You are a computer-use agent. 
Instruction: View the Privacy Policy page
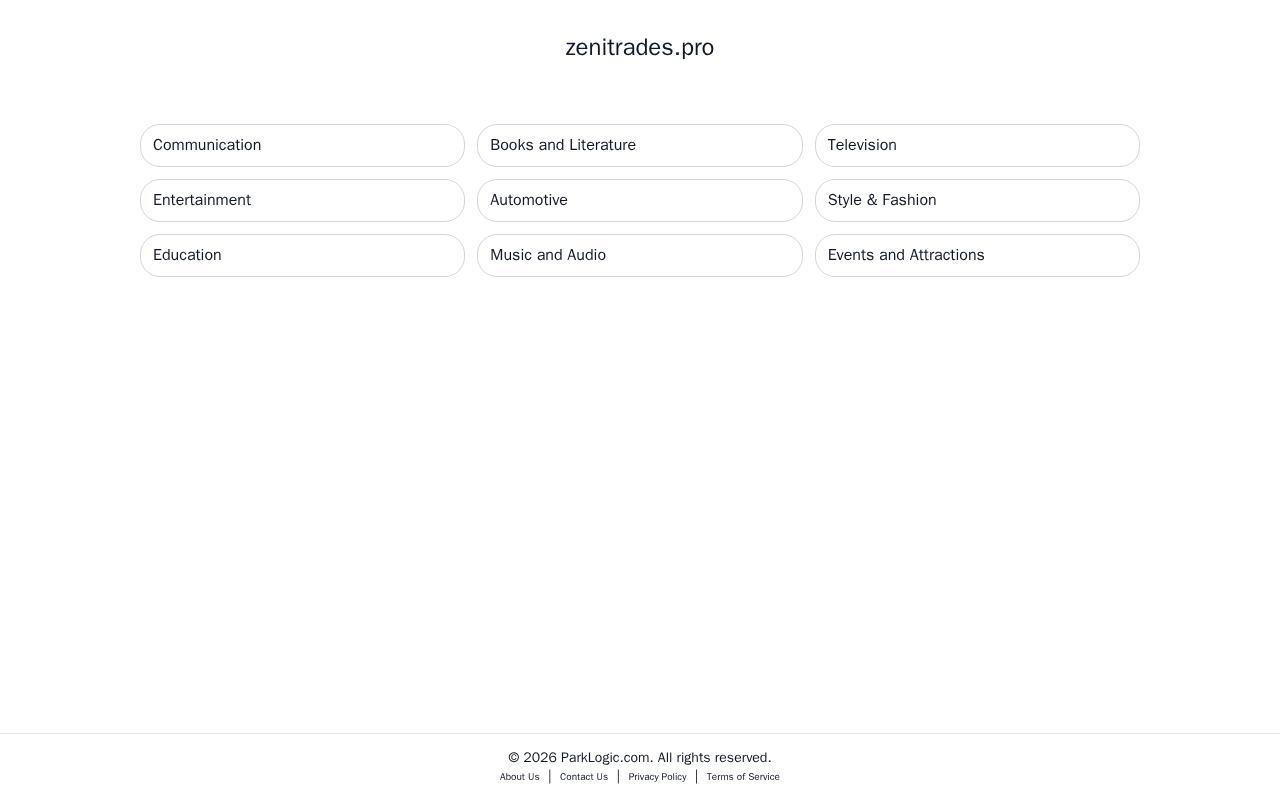[x=657, y=777]
